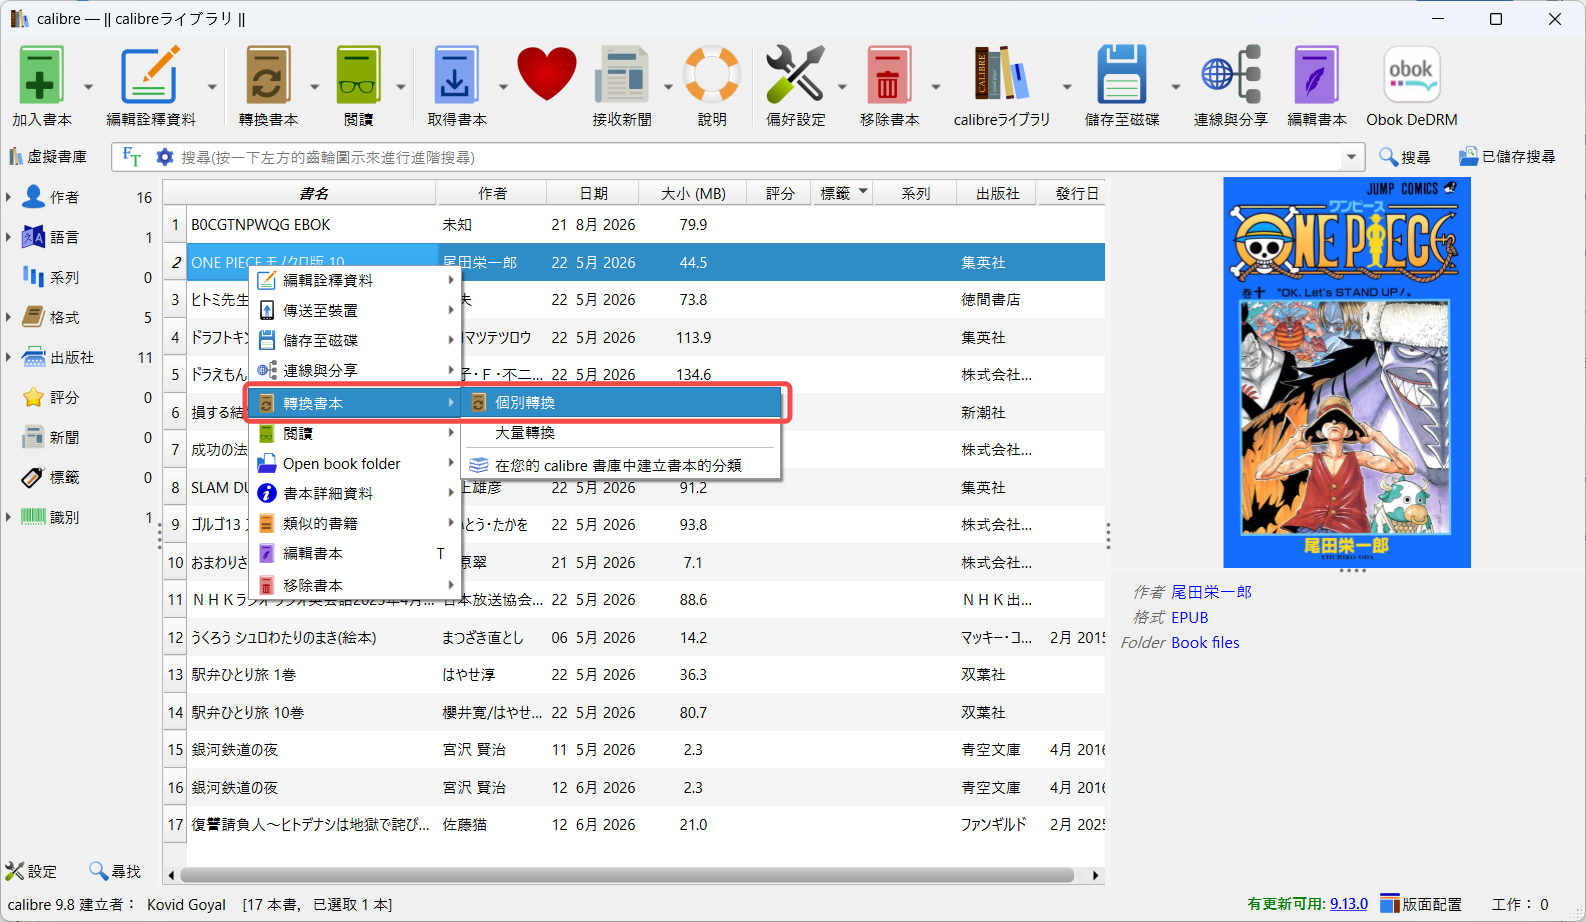Open 偏好設定 tools icon
The image size is (1586, 922).
795,76
